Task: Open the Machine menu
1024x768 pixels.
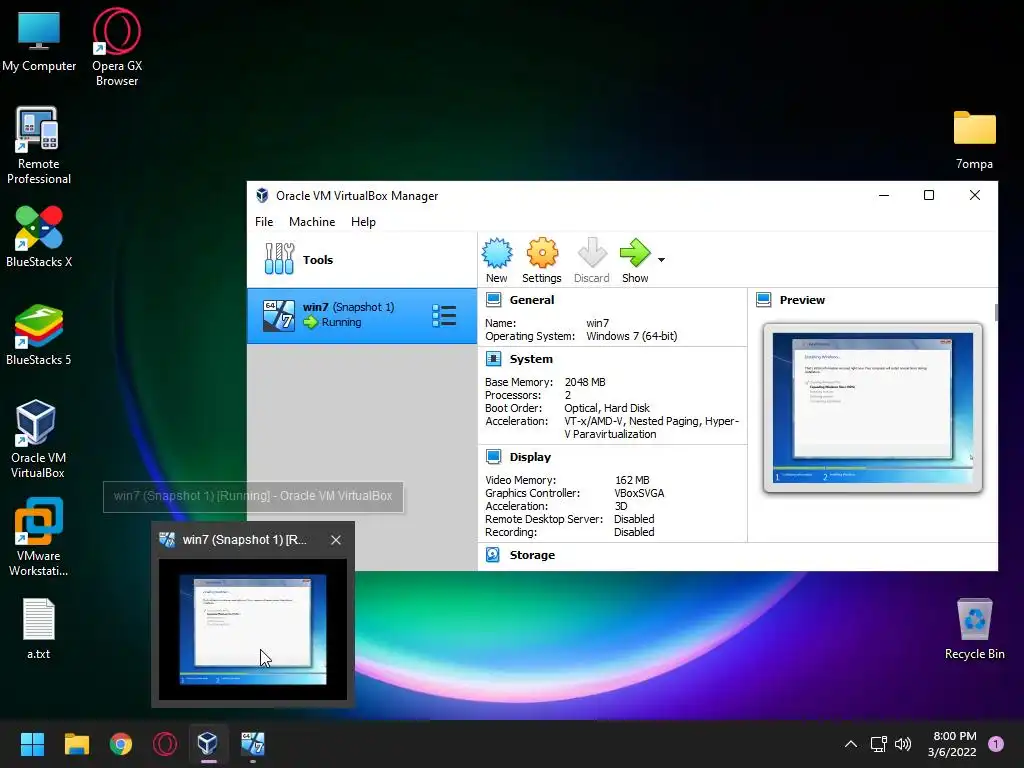Action: (x=312, y=222)
